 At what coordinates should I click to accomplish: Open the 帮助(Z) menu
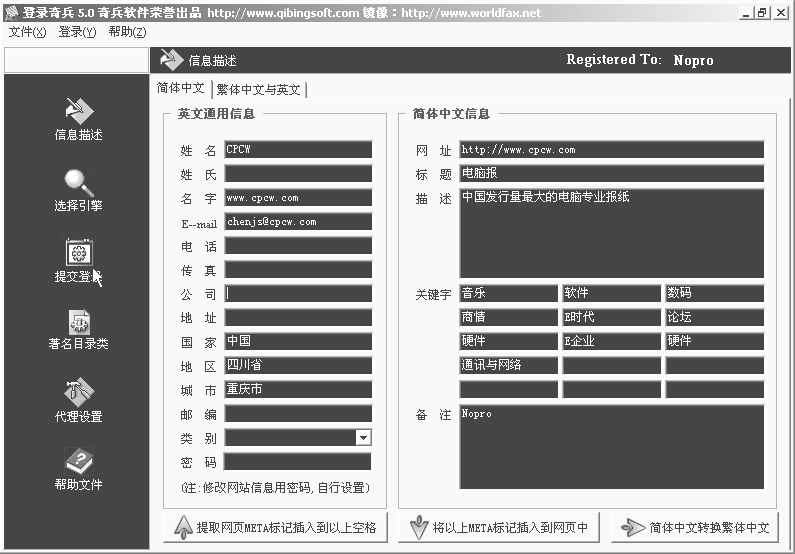click(127, 32)
